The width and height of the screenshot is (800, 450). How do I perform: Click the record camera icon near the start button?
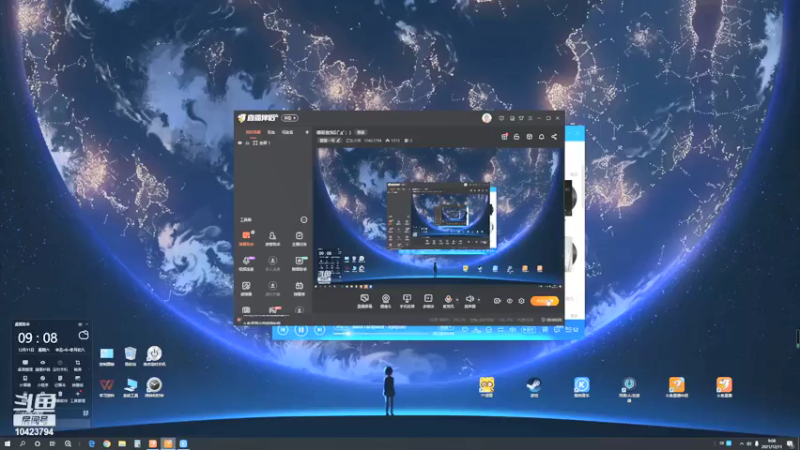(497, 301)
